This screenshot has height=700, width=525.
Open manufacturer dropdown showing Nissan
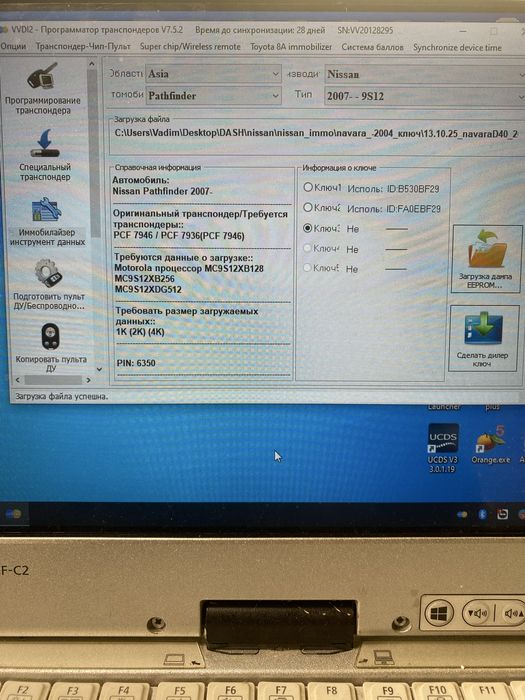(424, 75)
